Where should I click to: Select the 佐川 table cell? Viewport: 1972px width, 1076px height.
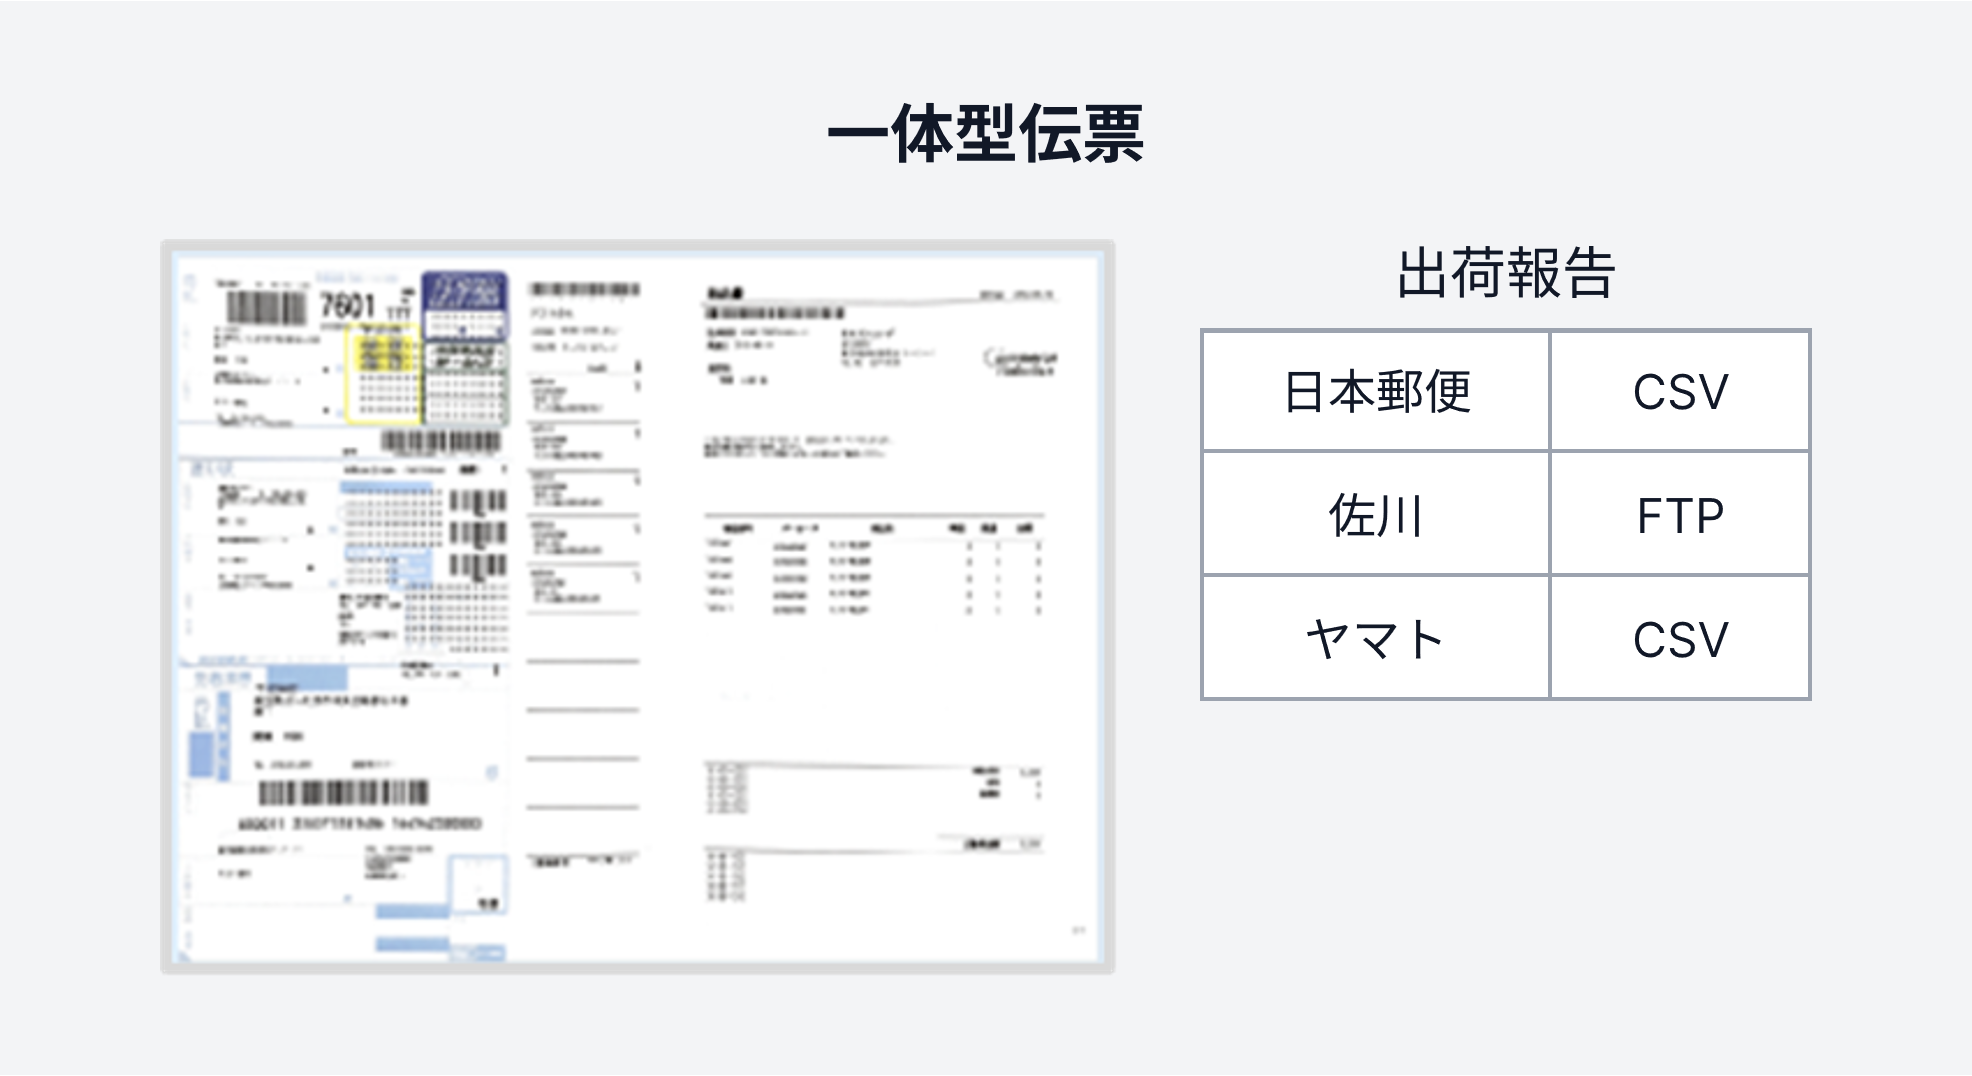coord(1376,515)
